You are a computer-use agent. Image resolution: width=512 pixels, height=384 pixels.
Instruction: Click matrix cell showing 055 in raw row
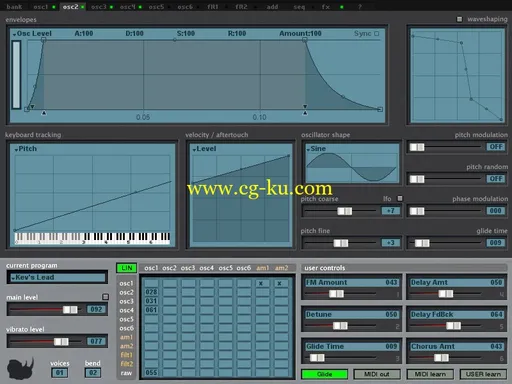151,373
